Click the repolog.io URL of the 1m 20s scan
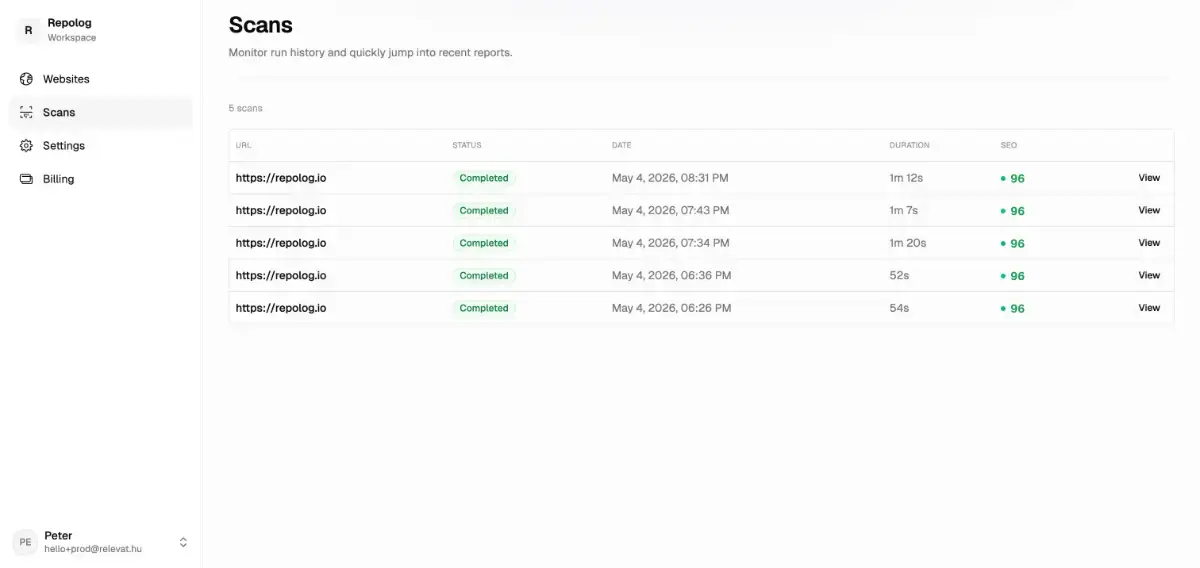The image size is (1200, 568). 281,243
